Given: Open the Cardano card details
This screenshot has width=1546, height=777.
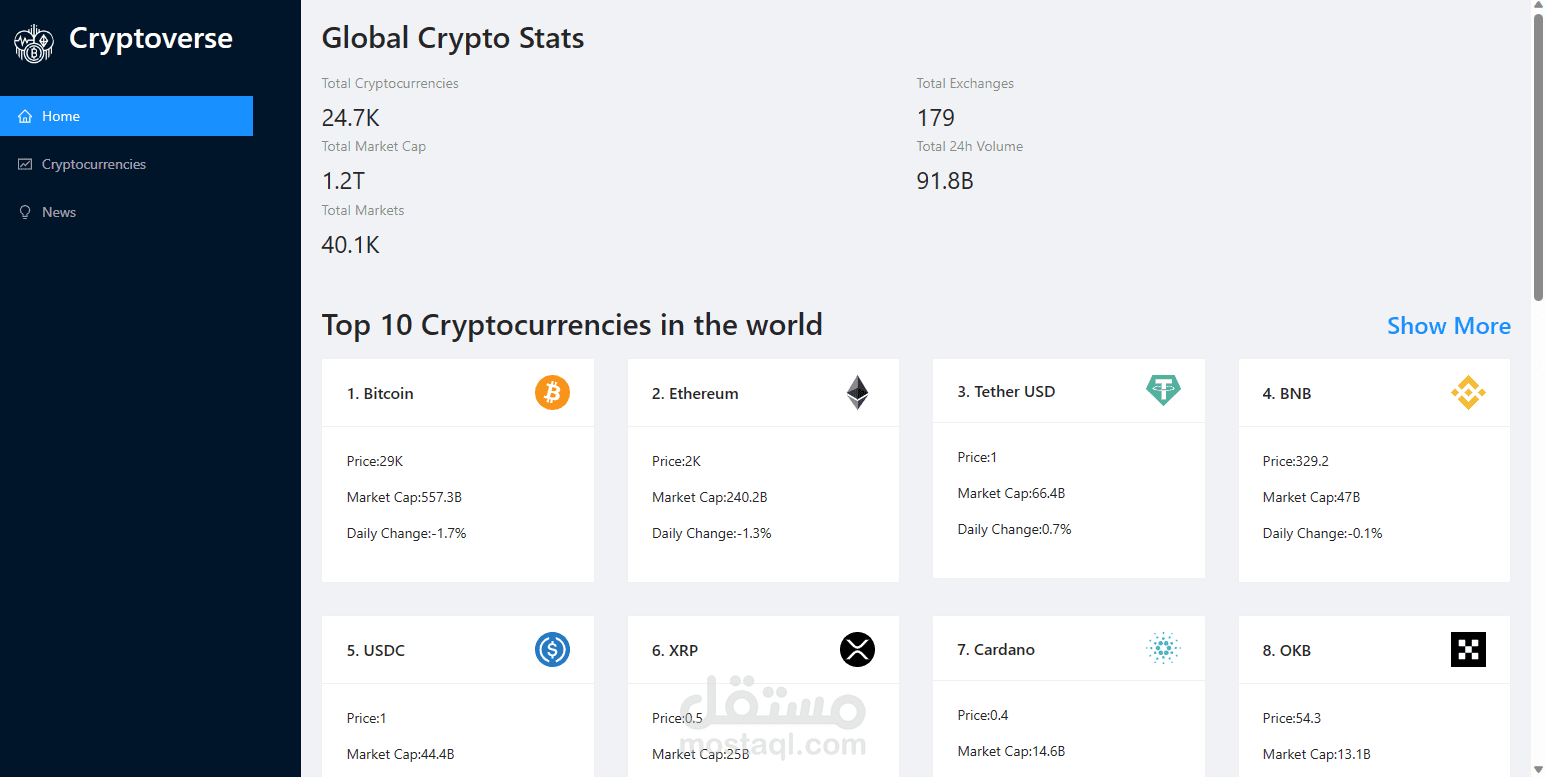Looking at the screenshot, I should [1068, 700].
